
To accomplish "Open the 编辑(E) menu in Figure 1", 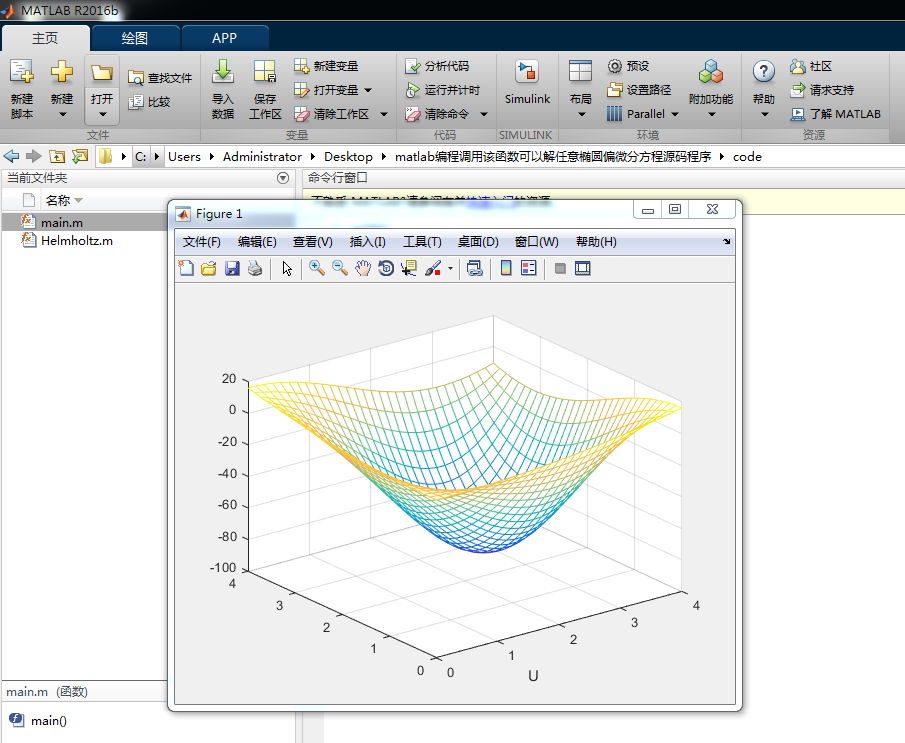I will (x=257, y=242).
